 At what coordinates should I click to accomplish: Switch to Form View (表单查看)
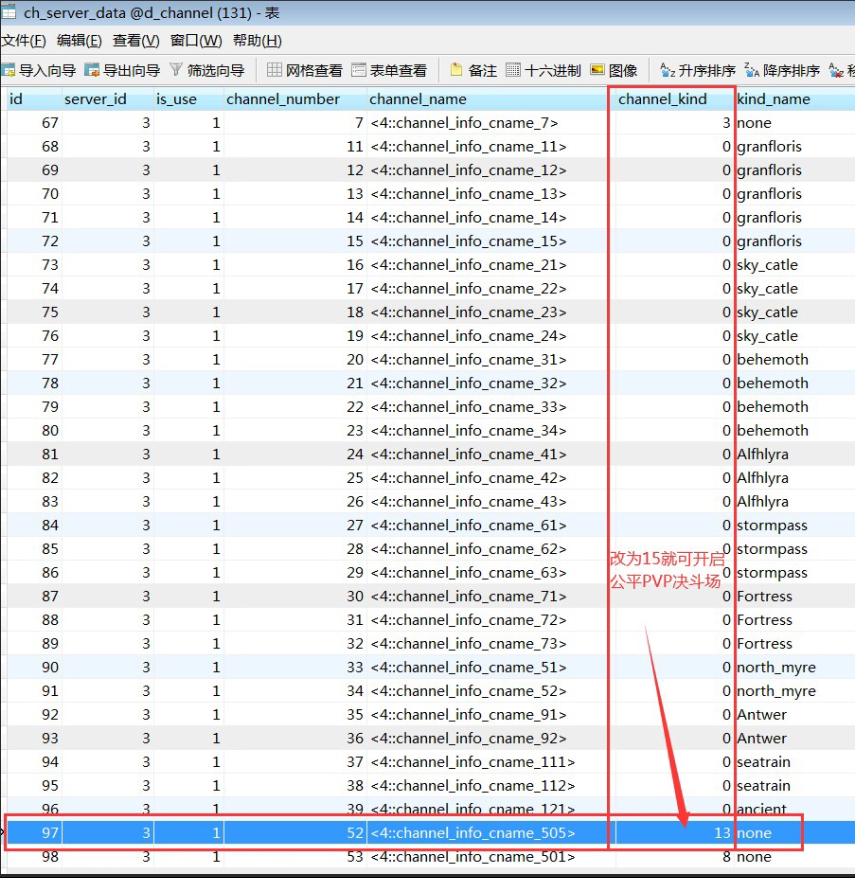[389, 70]
